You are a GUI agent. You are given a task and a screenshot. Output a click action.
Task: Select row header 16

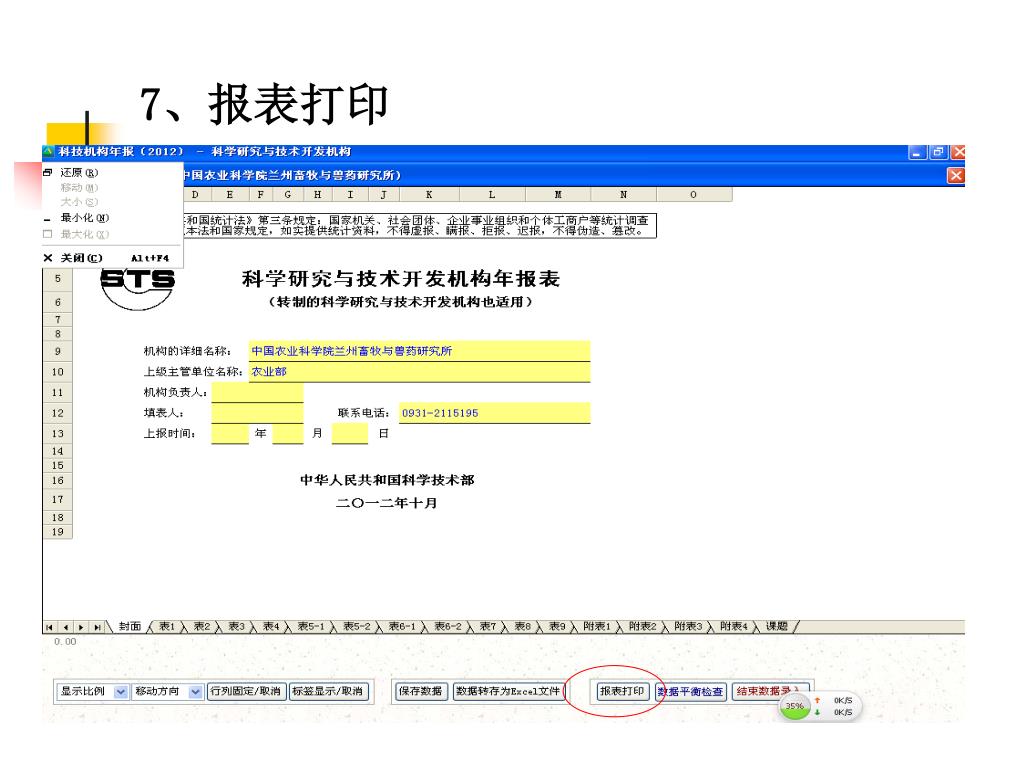click(x=57, y=481)
